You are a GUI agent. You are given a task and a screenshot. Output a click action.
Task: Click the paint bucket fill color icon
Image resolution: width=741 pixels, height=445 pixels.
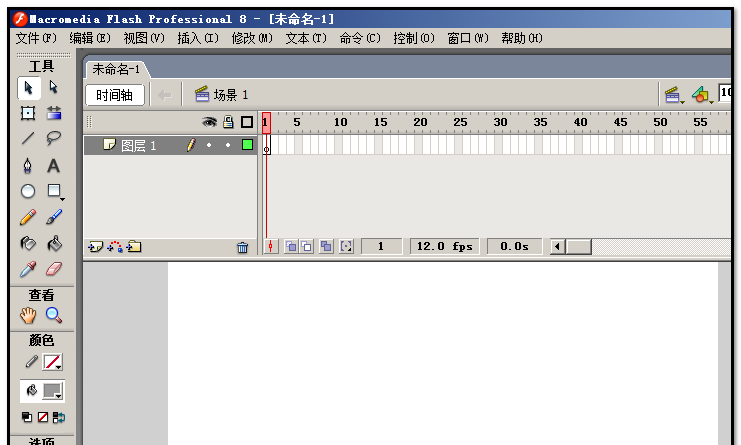tap(32, 391)
